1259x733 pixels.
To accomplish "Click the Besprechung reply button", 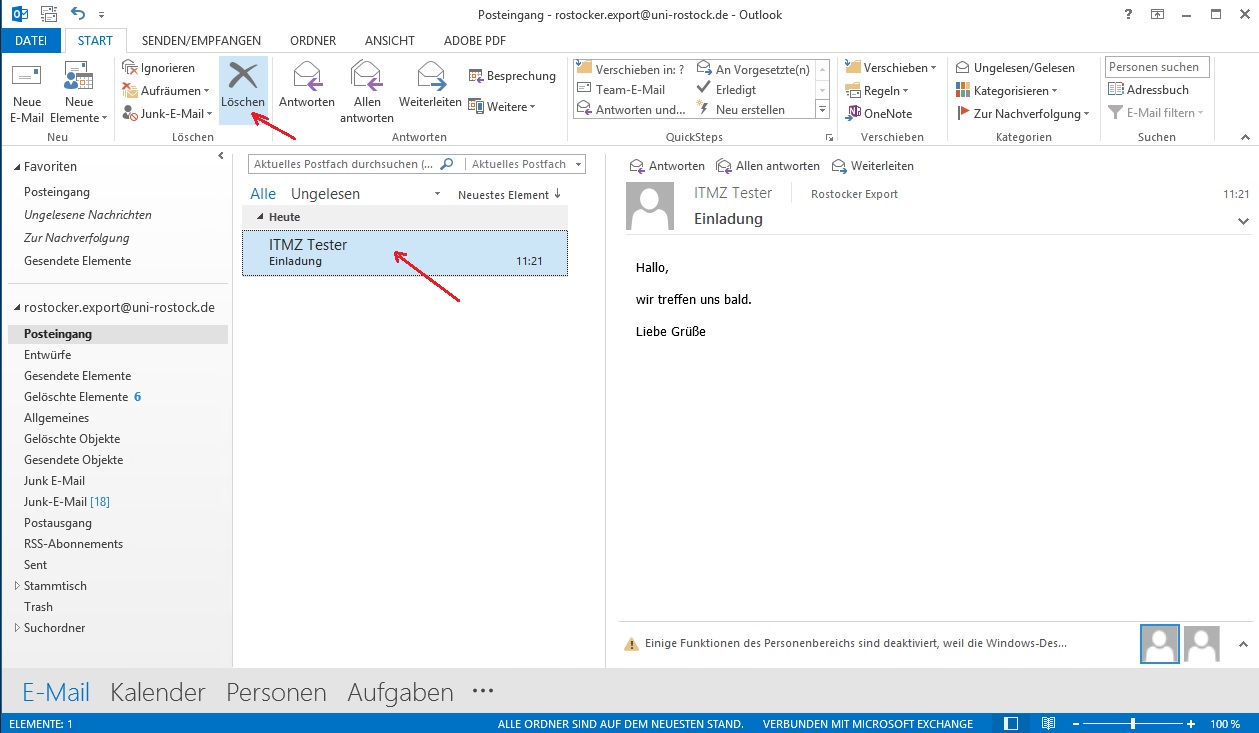I will coord(512,76).
